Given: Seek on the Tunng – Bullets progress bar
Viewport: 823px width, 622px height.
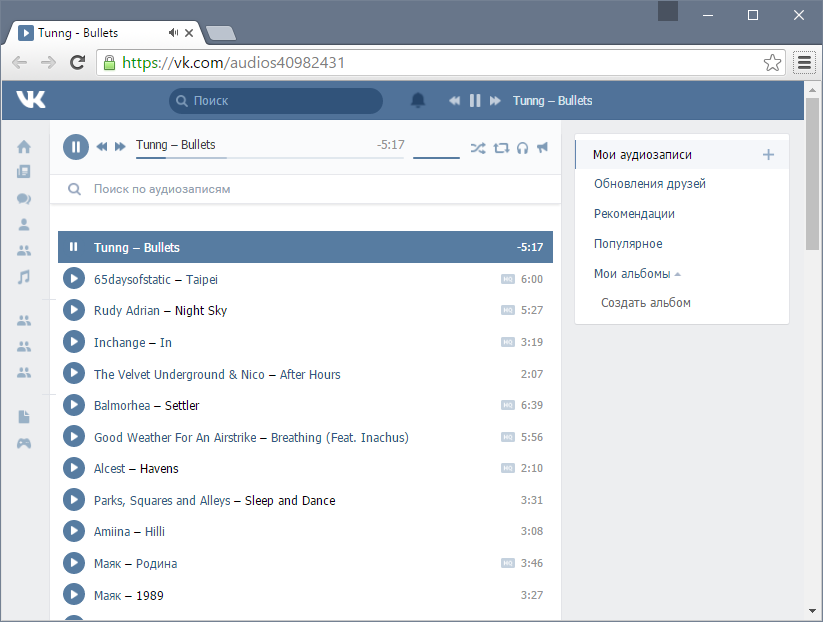Looking at the screenshot, I should tap(270, 157).
